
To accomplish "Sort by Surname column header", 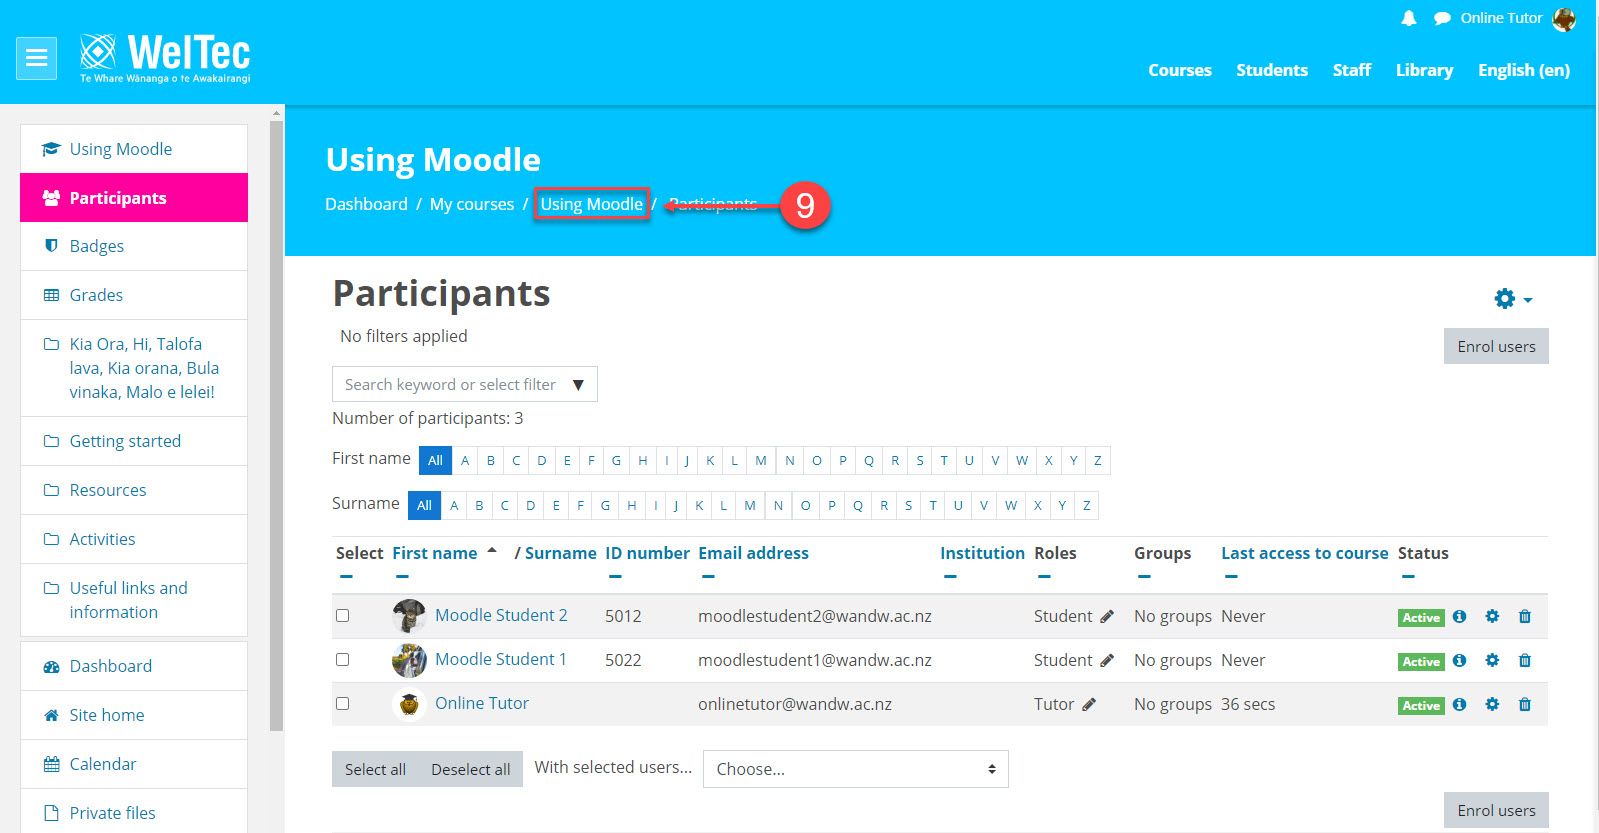I will pyautogui.click(x=560, y=553).
